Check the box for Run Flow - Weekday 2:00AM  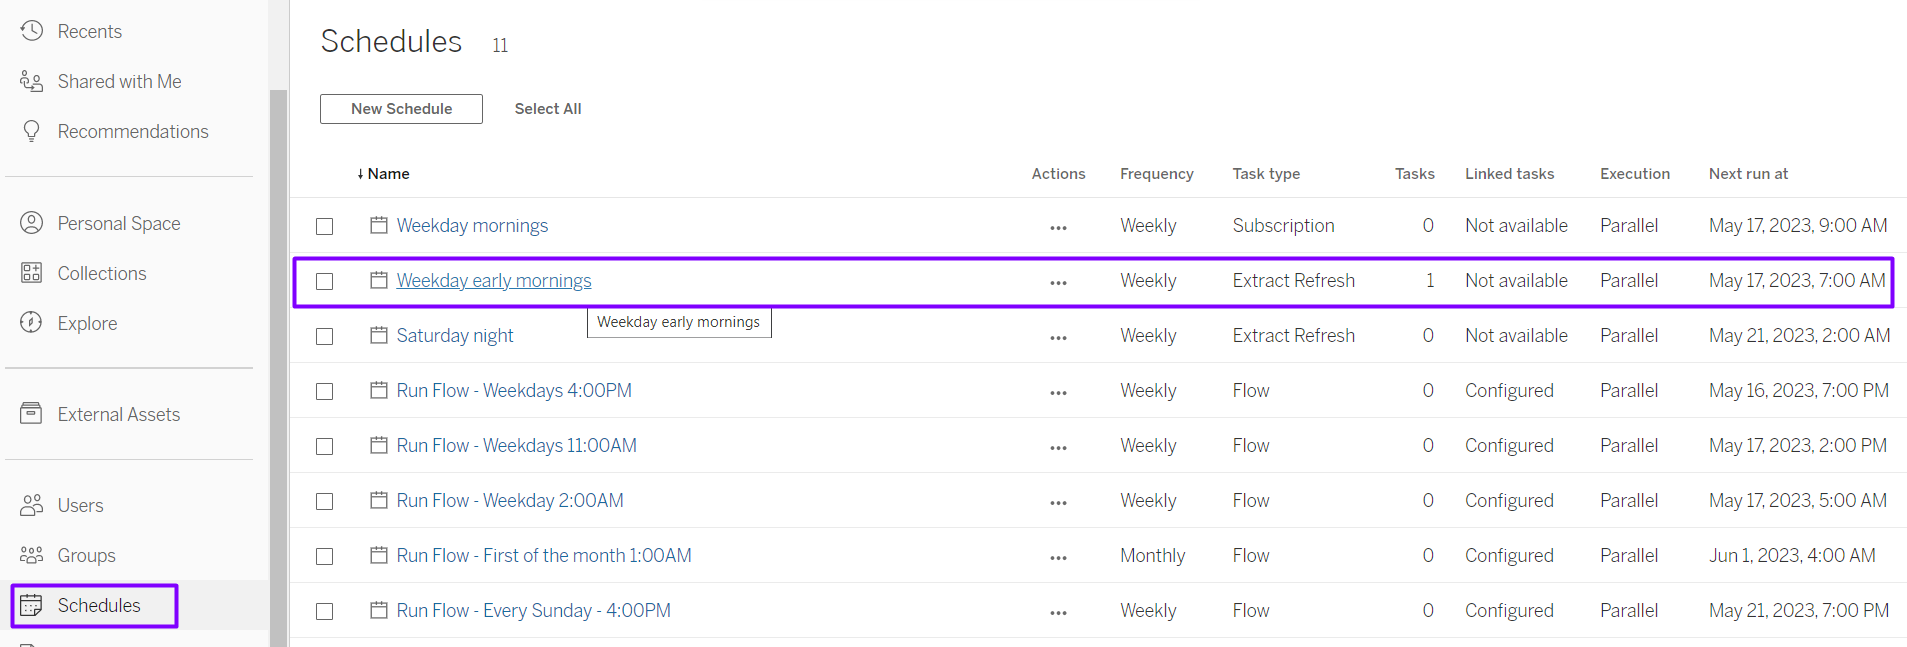pos(325,501)
